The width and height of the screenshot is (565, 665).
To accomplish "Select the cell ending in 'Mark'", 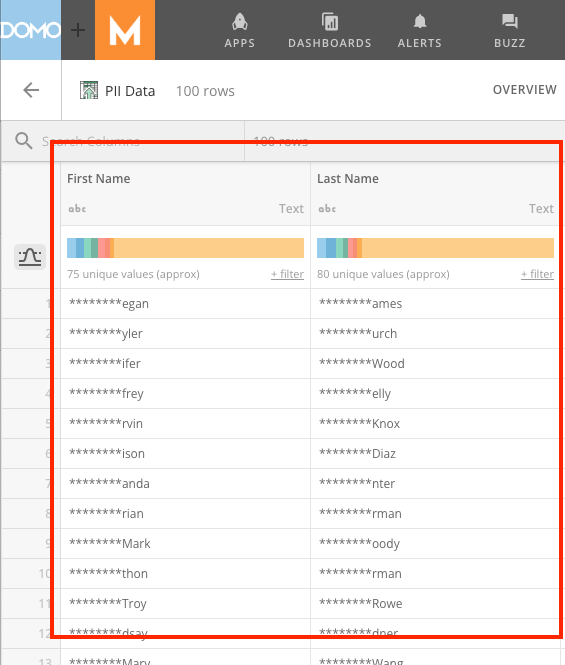I will 185,544.
